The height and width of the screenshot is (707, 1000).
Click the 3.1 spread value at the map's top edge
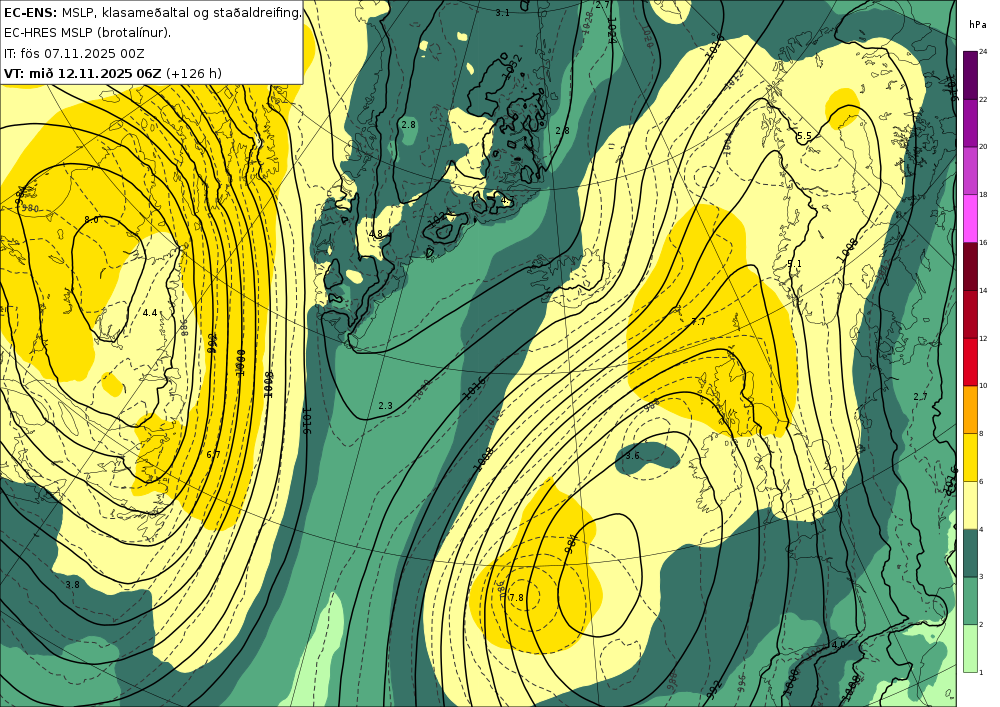click(x=503, y=12)
